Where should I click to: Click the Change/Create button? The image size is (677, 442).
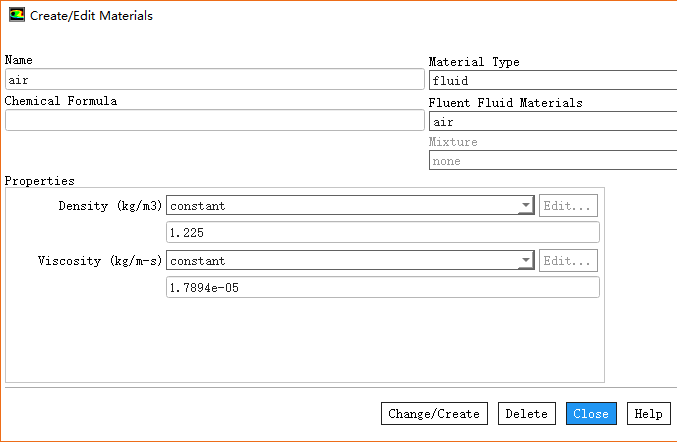pos(434,414)
